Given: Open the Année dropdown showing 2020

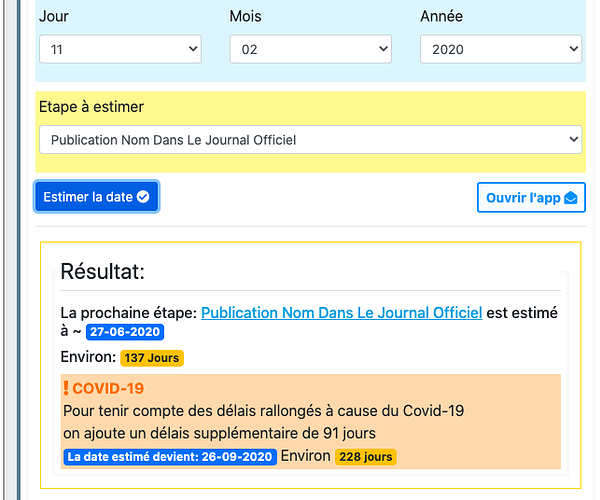Looking at the screenshot, I should 501,49.
